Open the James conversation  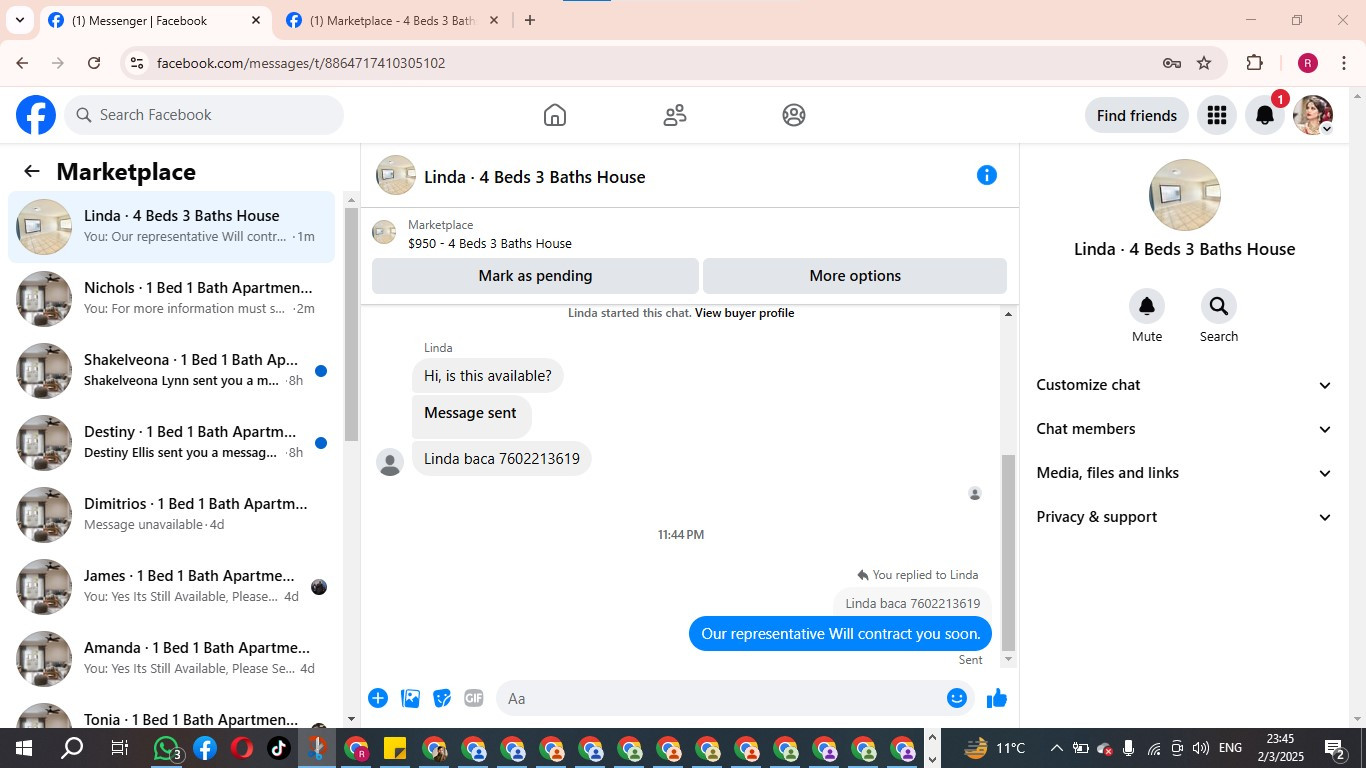click(x=172, y=587)
